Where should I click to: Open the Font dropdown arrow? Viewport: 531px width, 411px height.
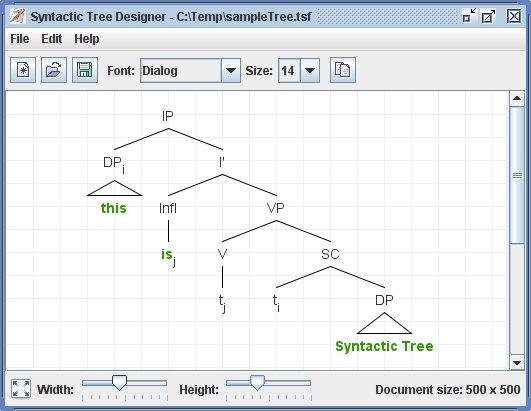pos(231,70)
